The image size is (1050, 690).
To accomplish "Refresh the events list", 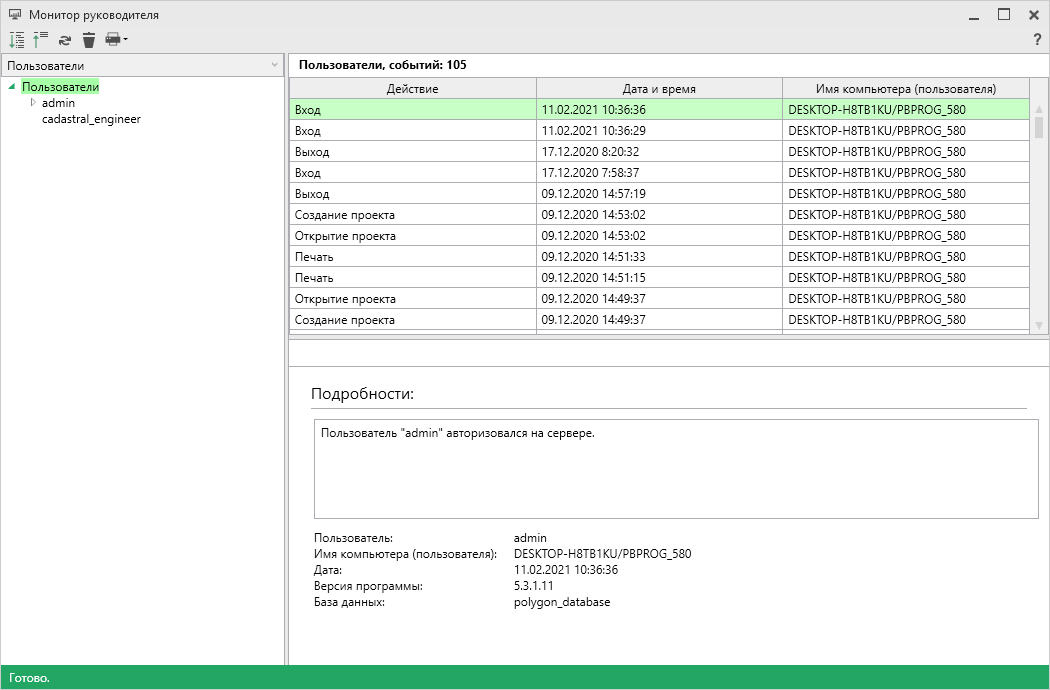I will (65, 40).
